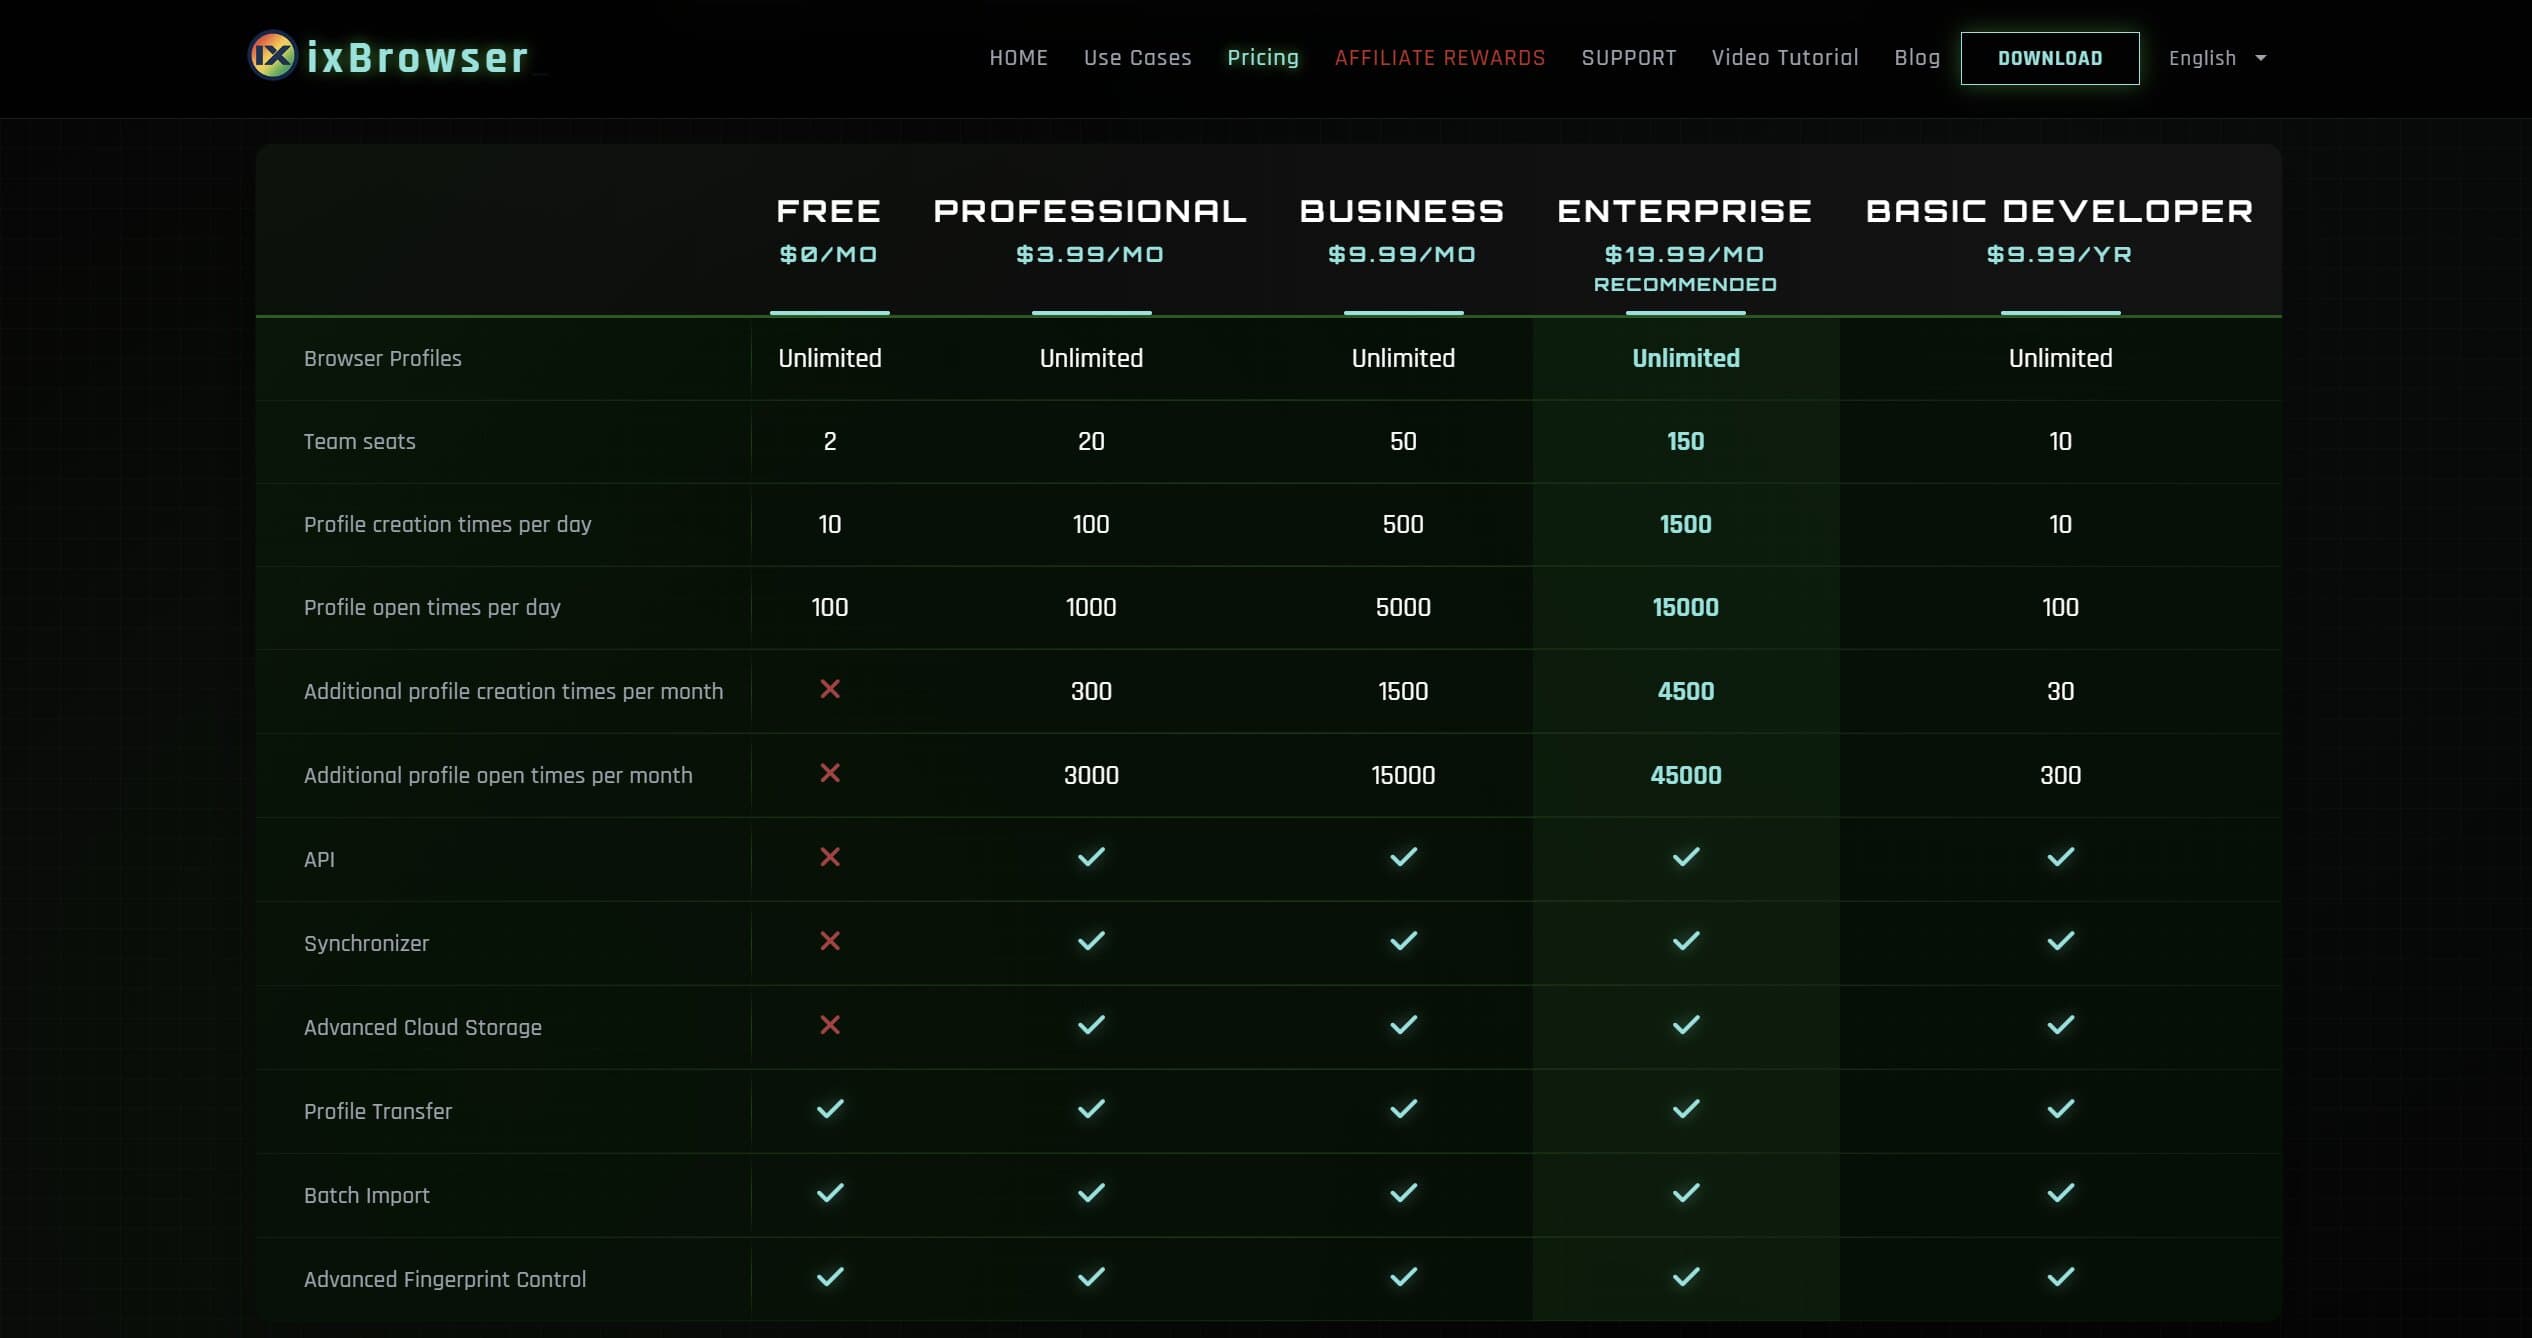Click the $19.99/MO price

(1685, 254)
